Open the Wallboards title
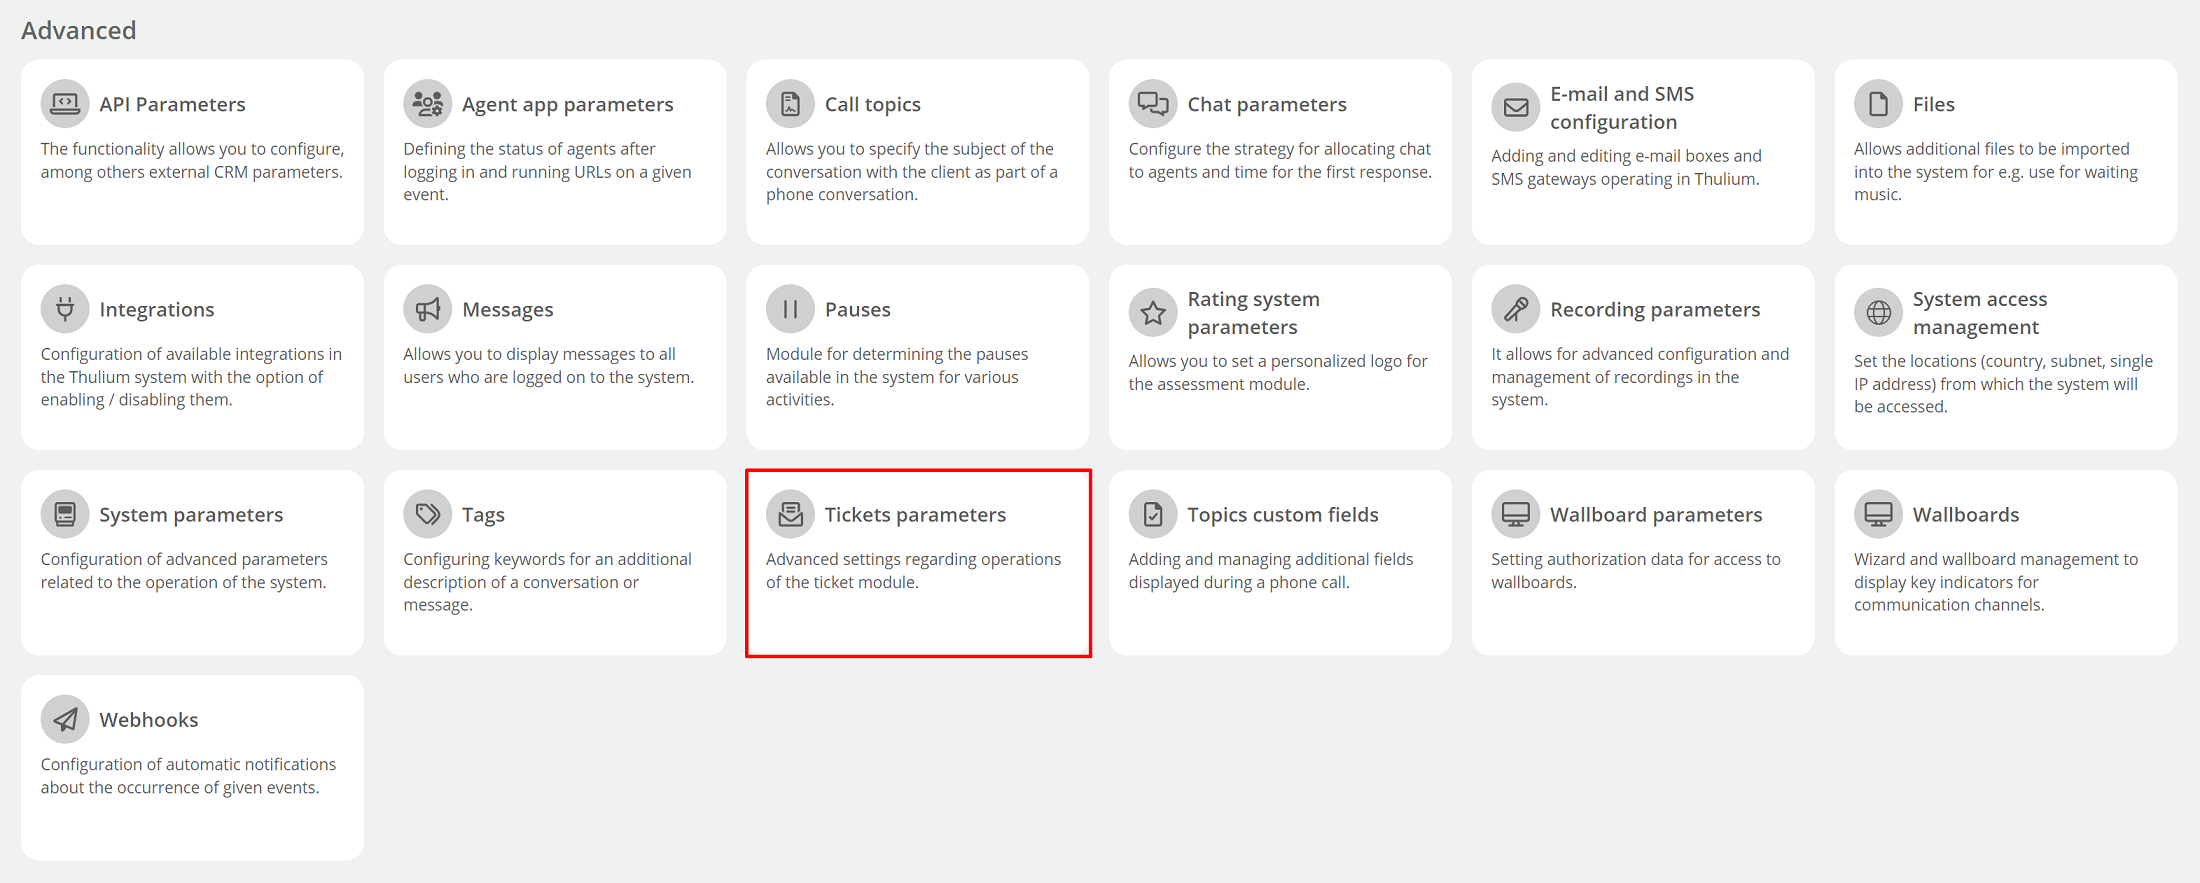This screenshot has width=2200, height=883. (1966, 514)
